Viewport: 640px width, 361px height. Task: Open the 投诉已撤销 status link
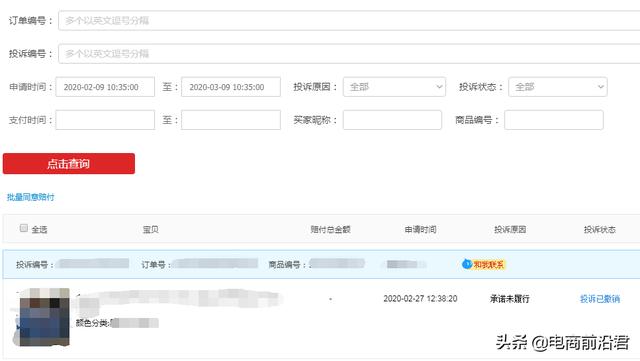pyautogui.click(x=600, y=299)
